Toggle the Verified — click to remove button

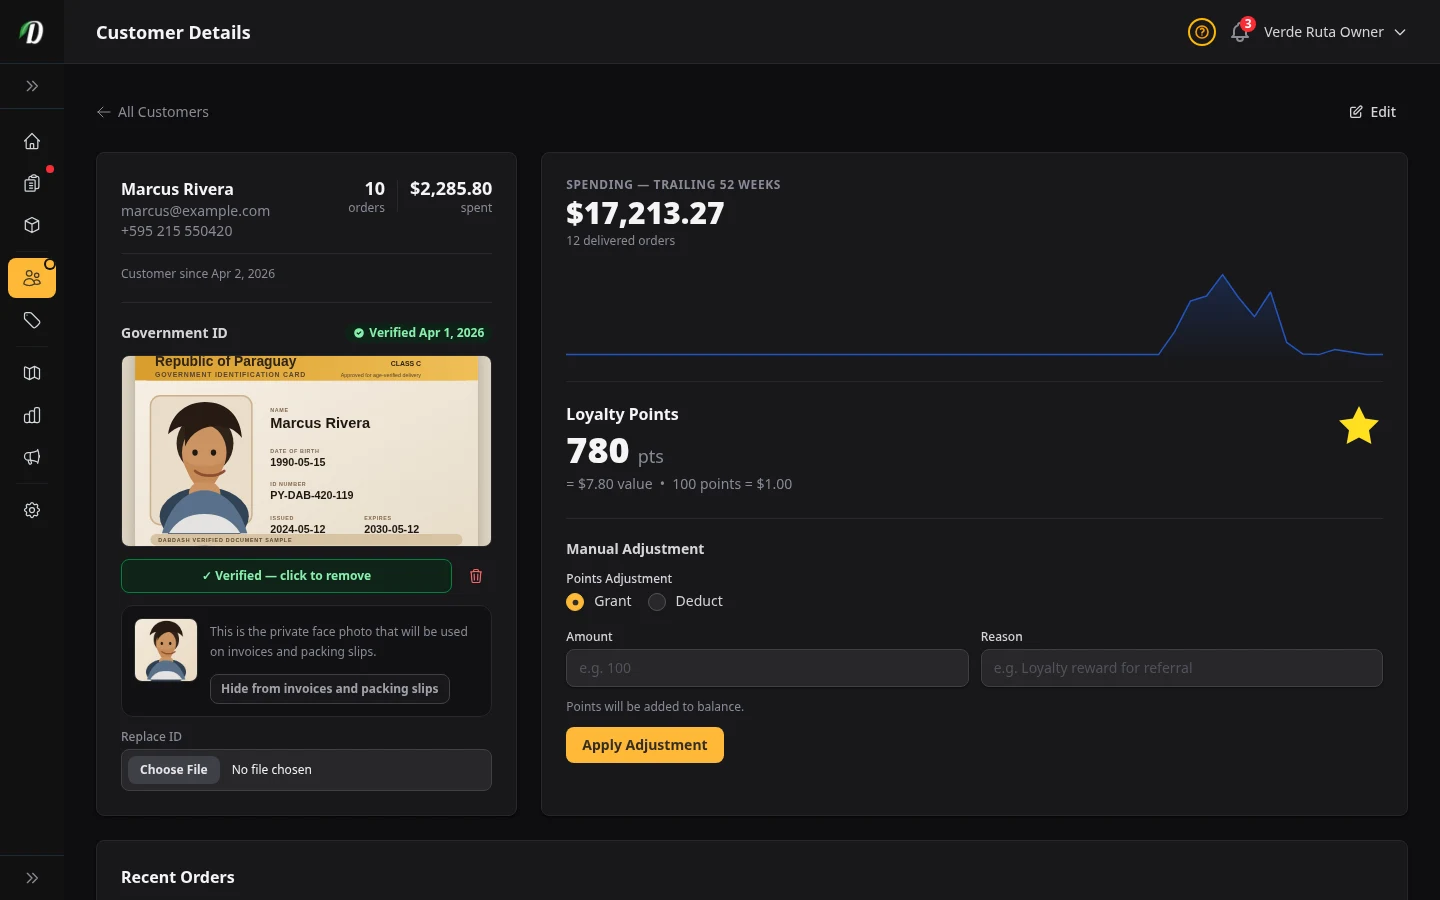click(286, 576)
